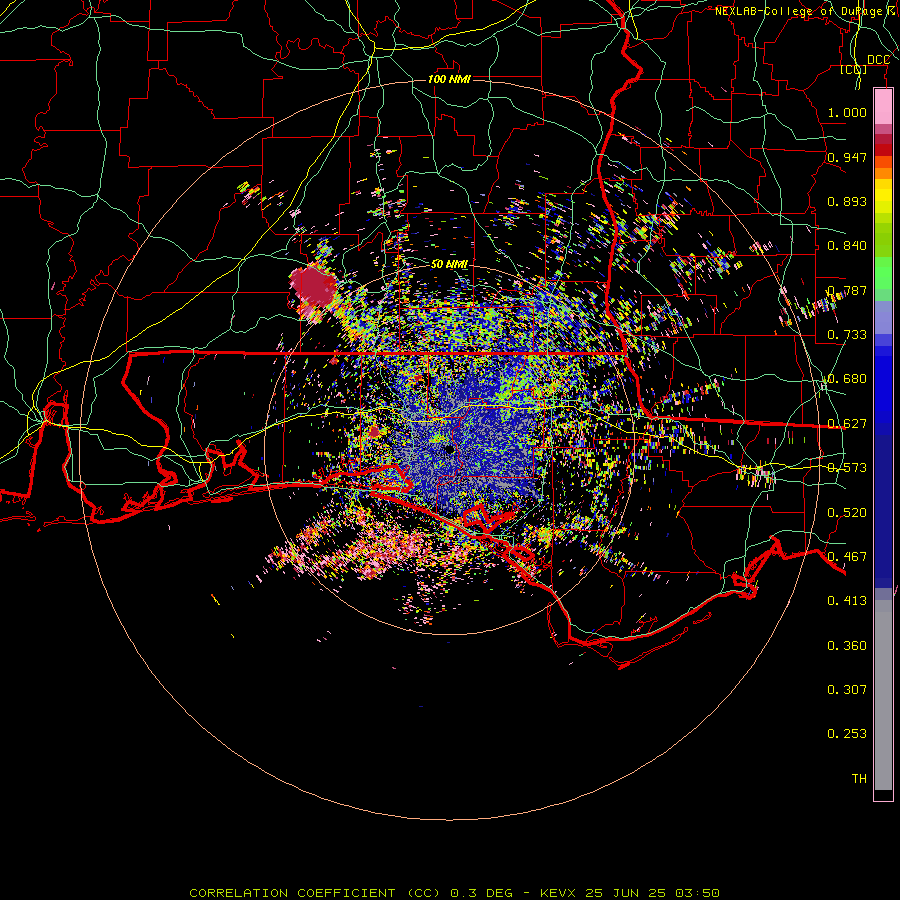
Task: Click the 0.840 scale label
Action: tap(847, 246)
